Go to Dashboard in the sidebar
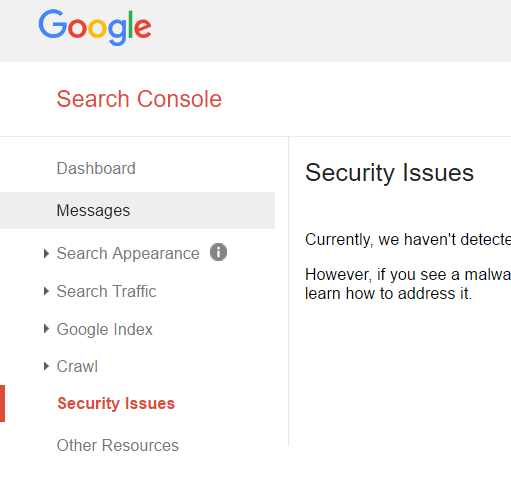This screenshot has width=511, height=502. pos(96,168)
